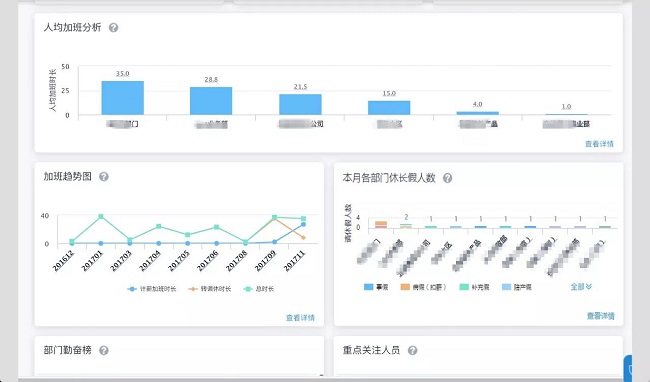Toggle 转调休时长 legend series
Screen dimensions: 650x382
click(209, 289)
